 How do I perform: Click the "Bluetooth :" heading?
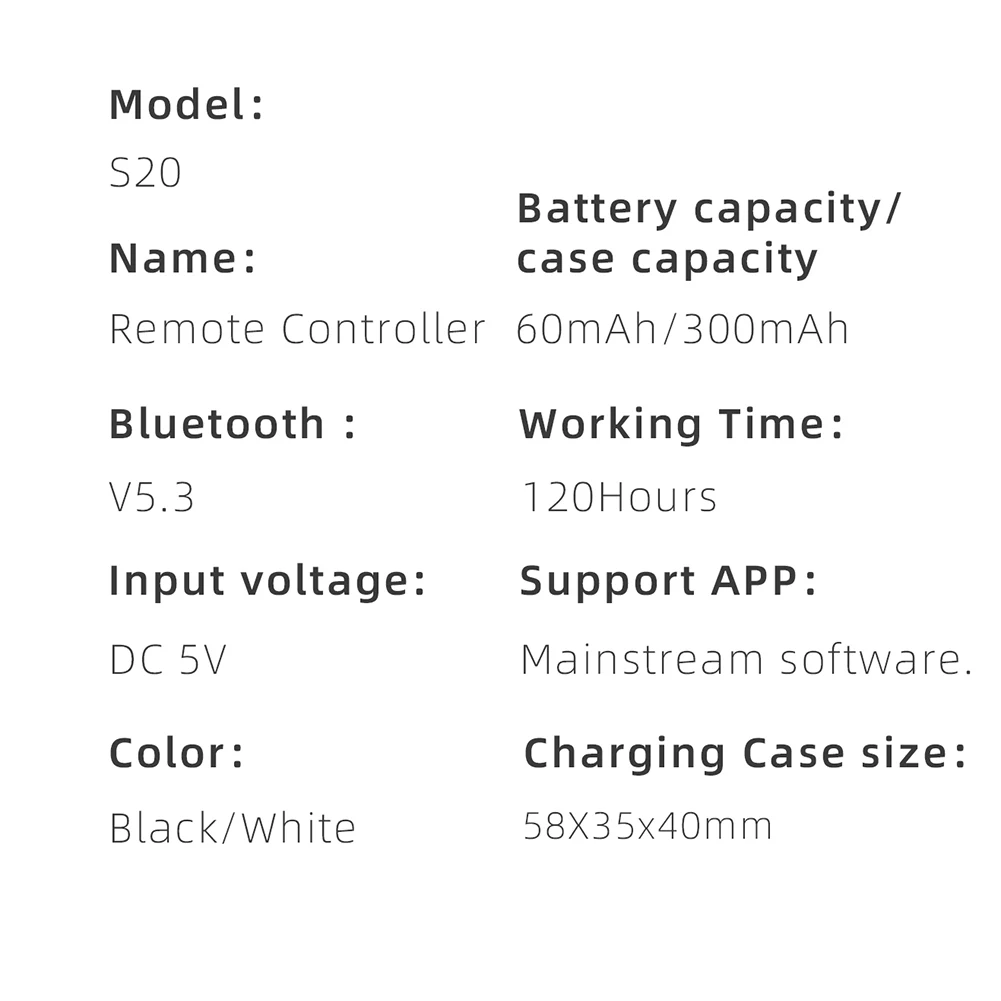point(232,424)
